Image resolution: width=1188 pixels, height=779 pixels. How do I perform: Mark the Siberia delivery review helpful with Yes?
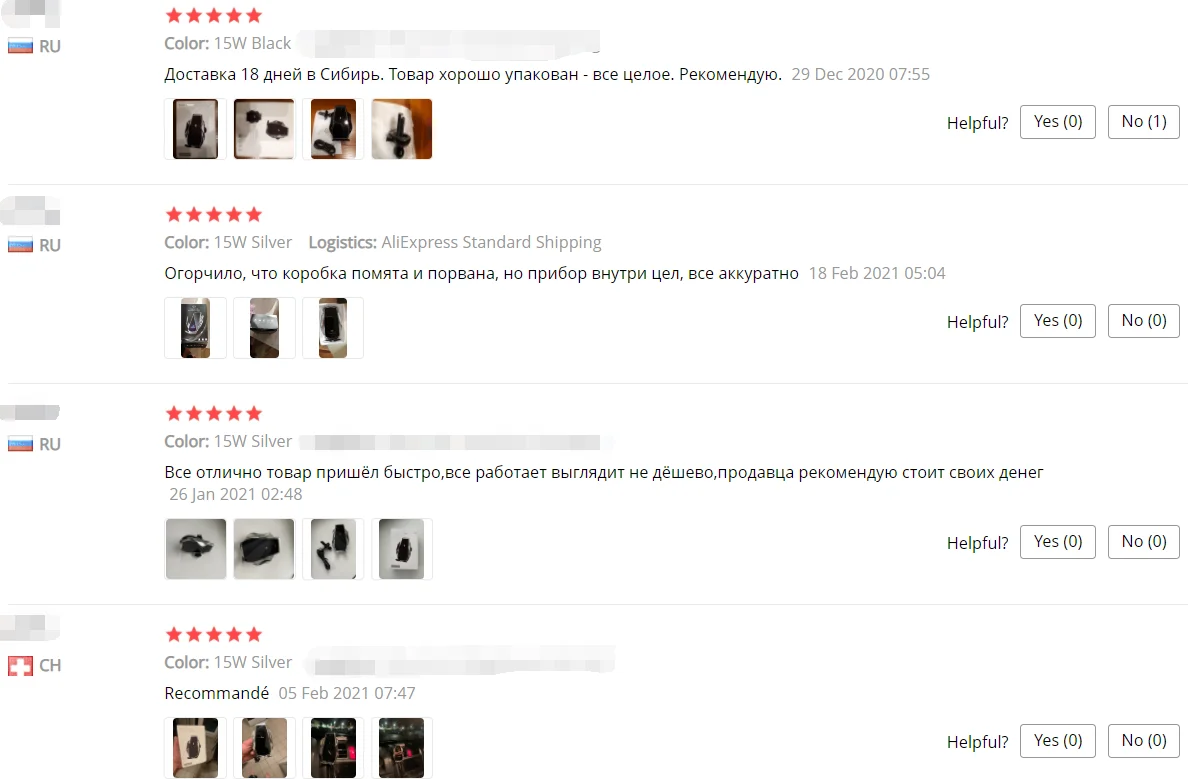pyautogui.click(x=1058, y=122)
